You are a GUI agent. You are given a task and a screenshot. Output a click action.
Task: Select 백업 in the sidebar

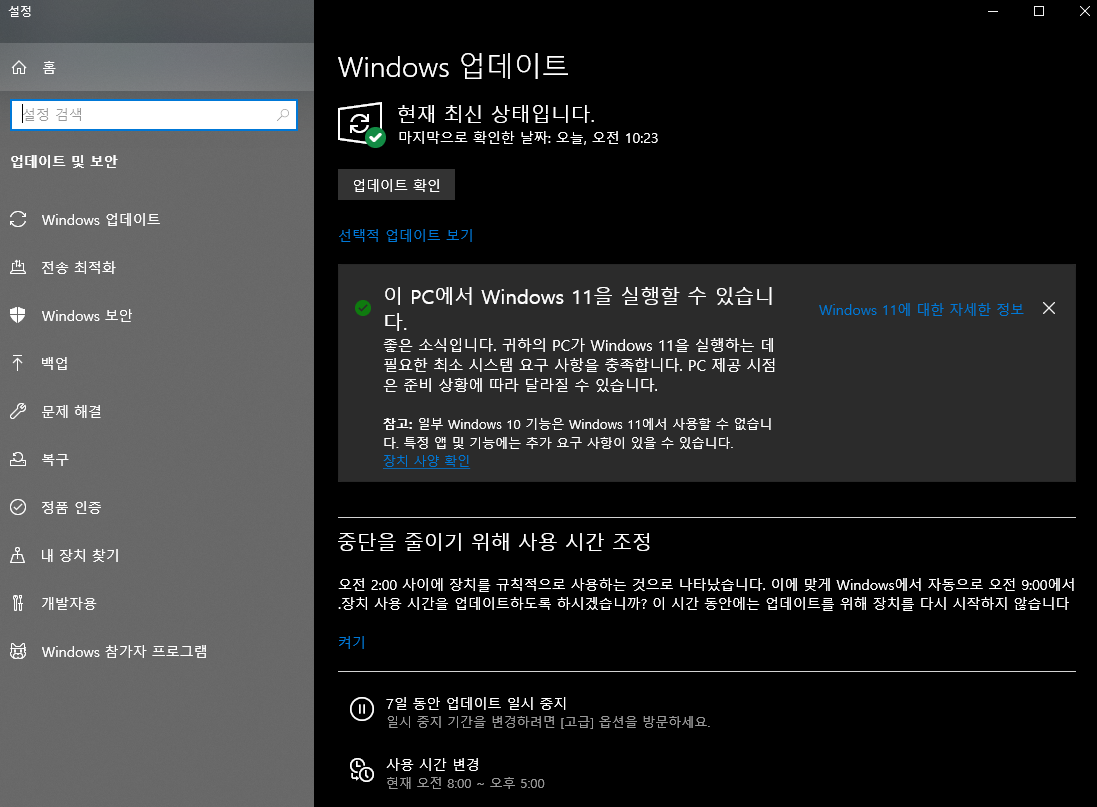[157, 363]
